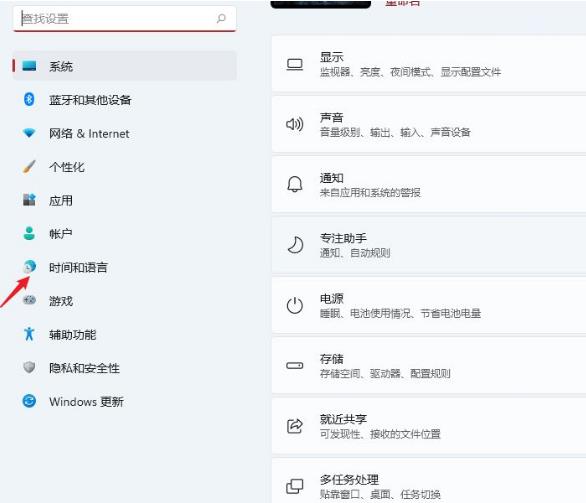Viewport: 586px width, 503px height.
Task: Click the text 存储空间、驱动器、配置规则
Action: click(385, 373)
